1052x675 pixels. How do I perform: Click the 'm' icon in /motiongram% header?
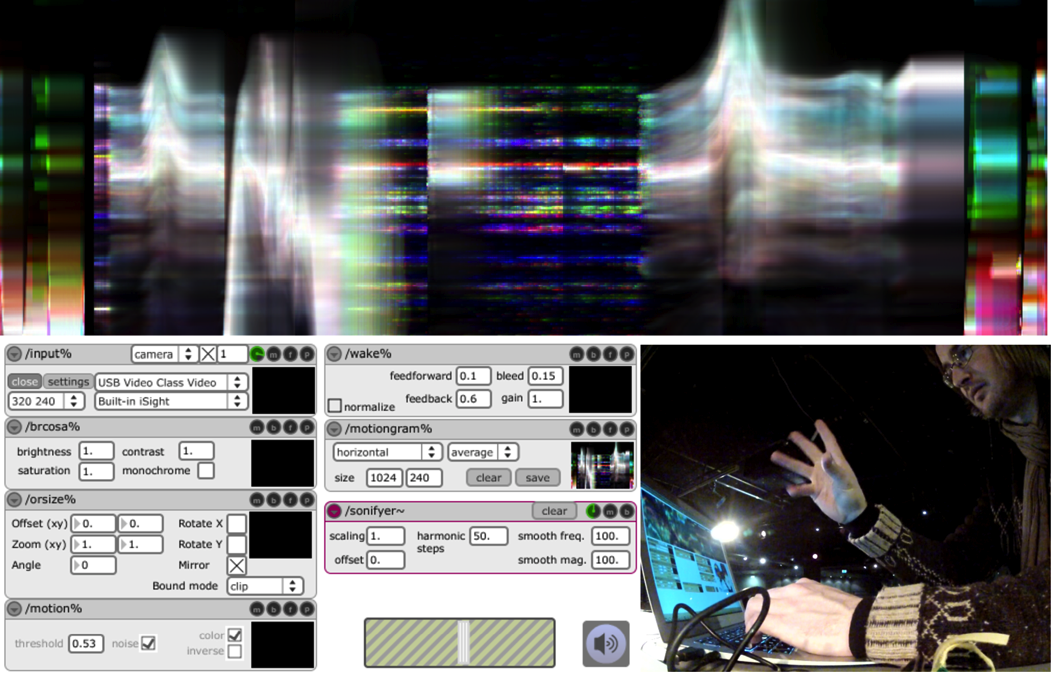(x=577, y=427)
